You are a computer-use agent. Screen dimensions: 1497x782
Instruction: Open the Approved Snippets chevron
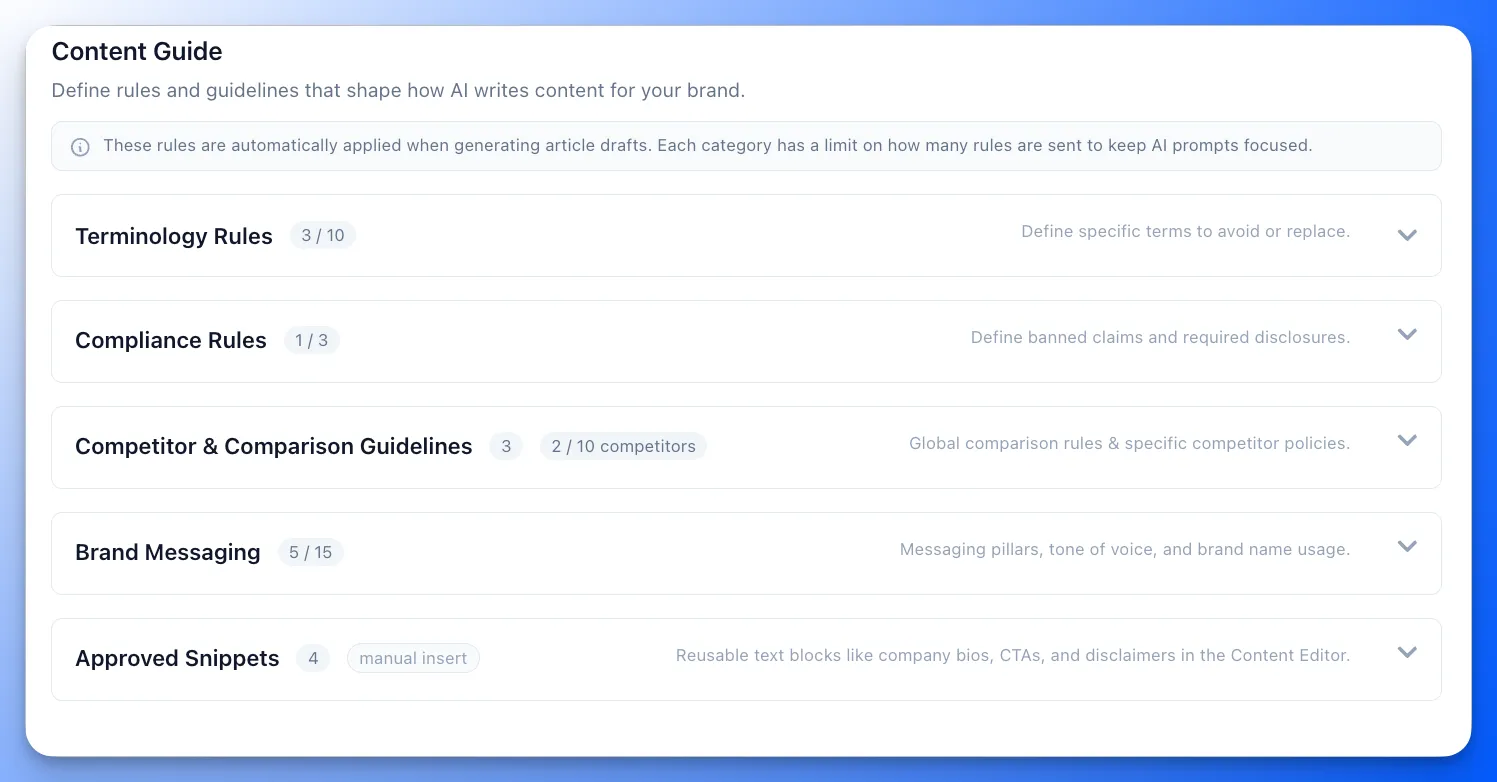pyautogui.click(x=1407, y=652)
